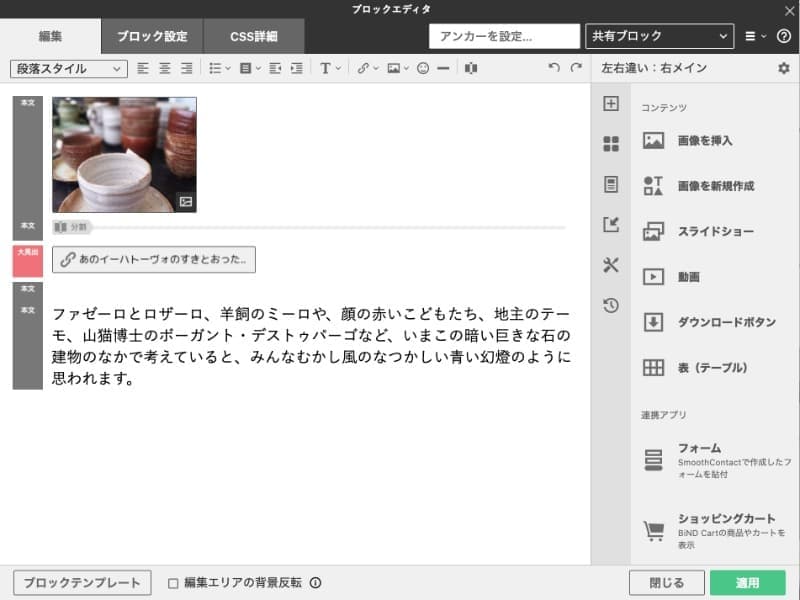The height and width of the screenshot is (600, 800).
Task: Open numbered list style dropdown
Action: coord(250,68)
